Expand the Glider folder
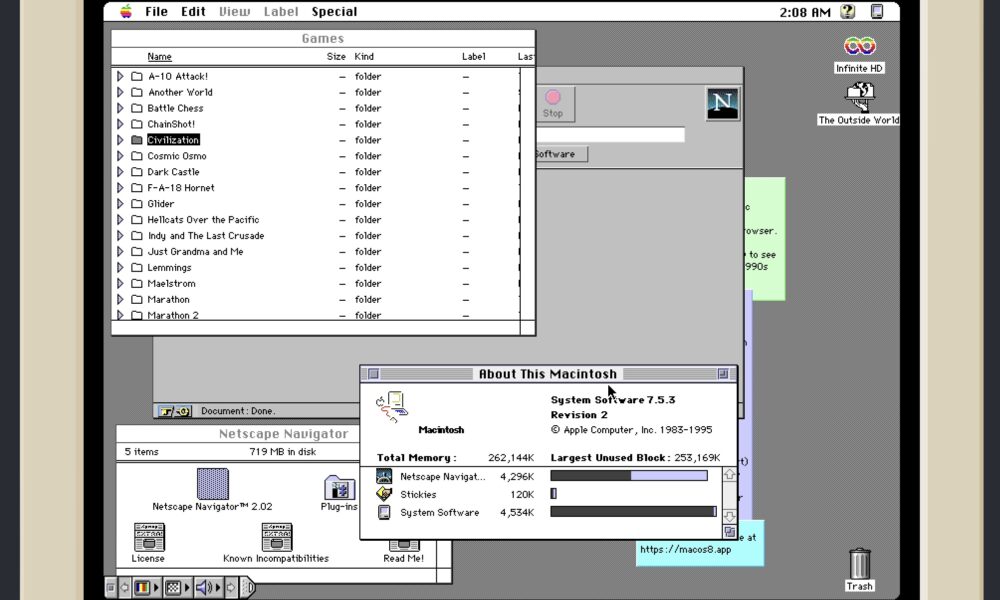This screenshot has width=1000, height=600. coord(120,204)
